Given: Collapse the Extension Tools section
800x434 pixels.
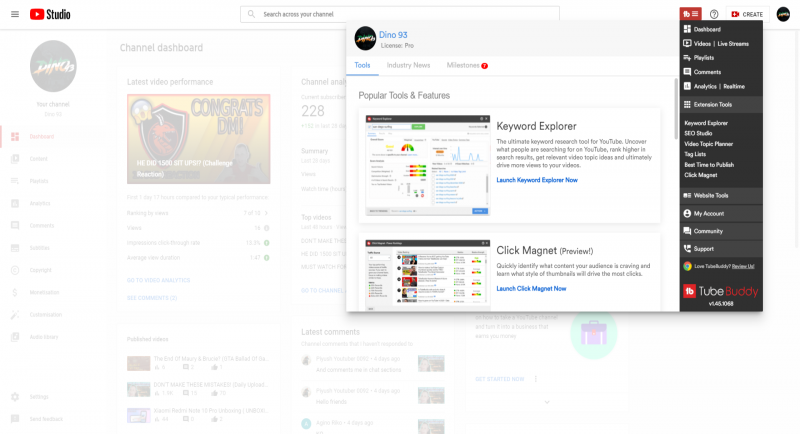Looking at the screenshot, I should [712, 104].
